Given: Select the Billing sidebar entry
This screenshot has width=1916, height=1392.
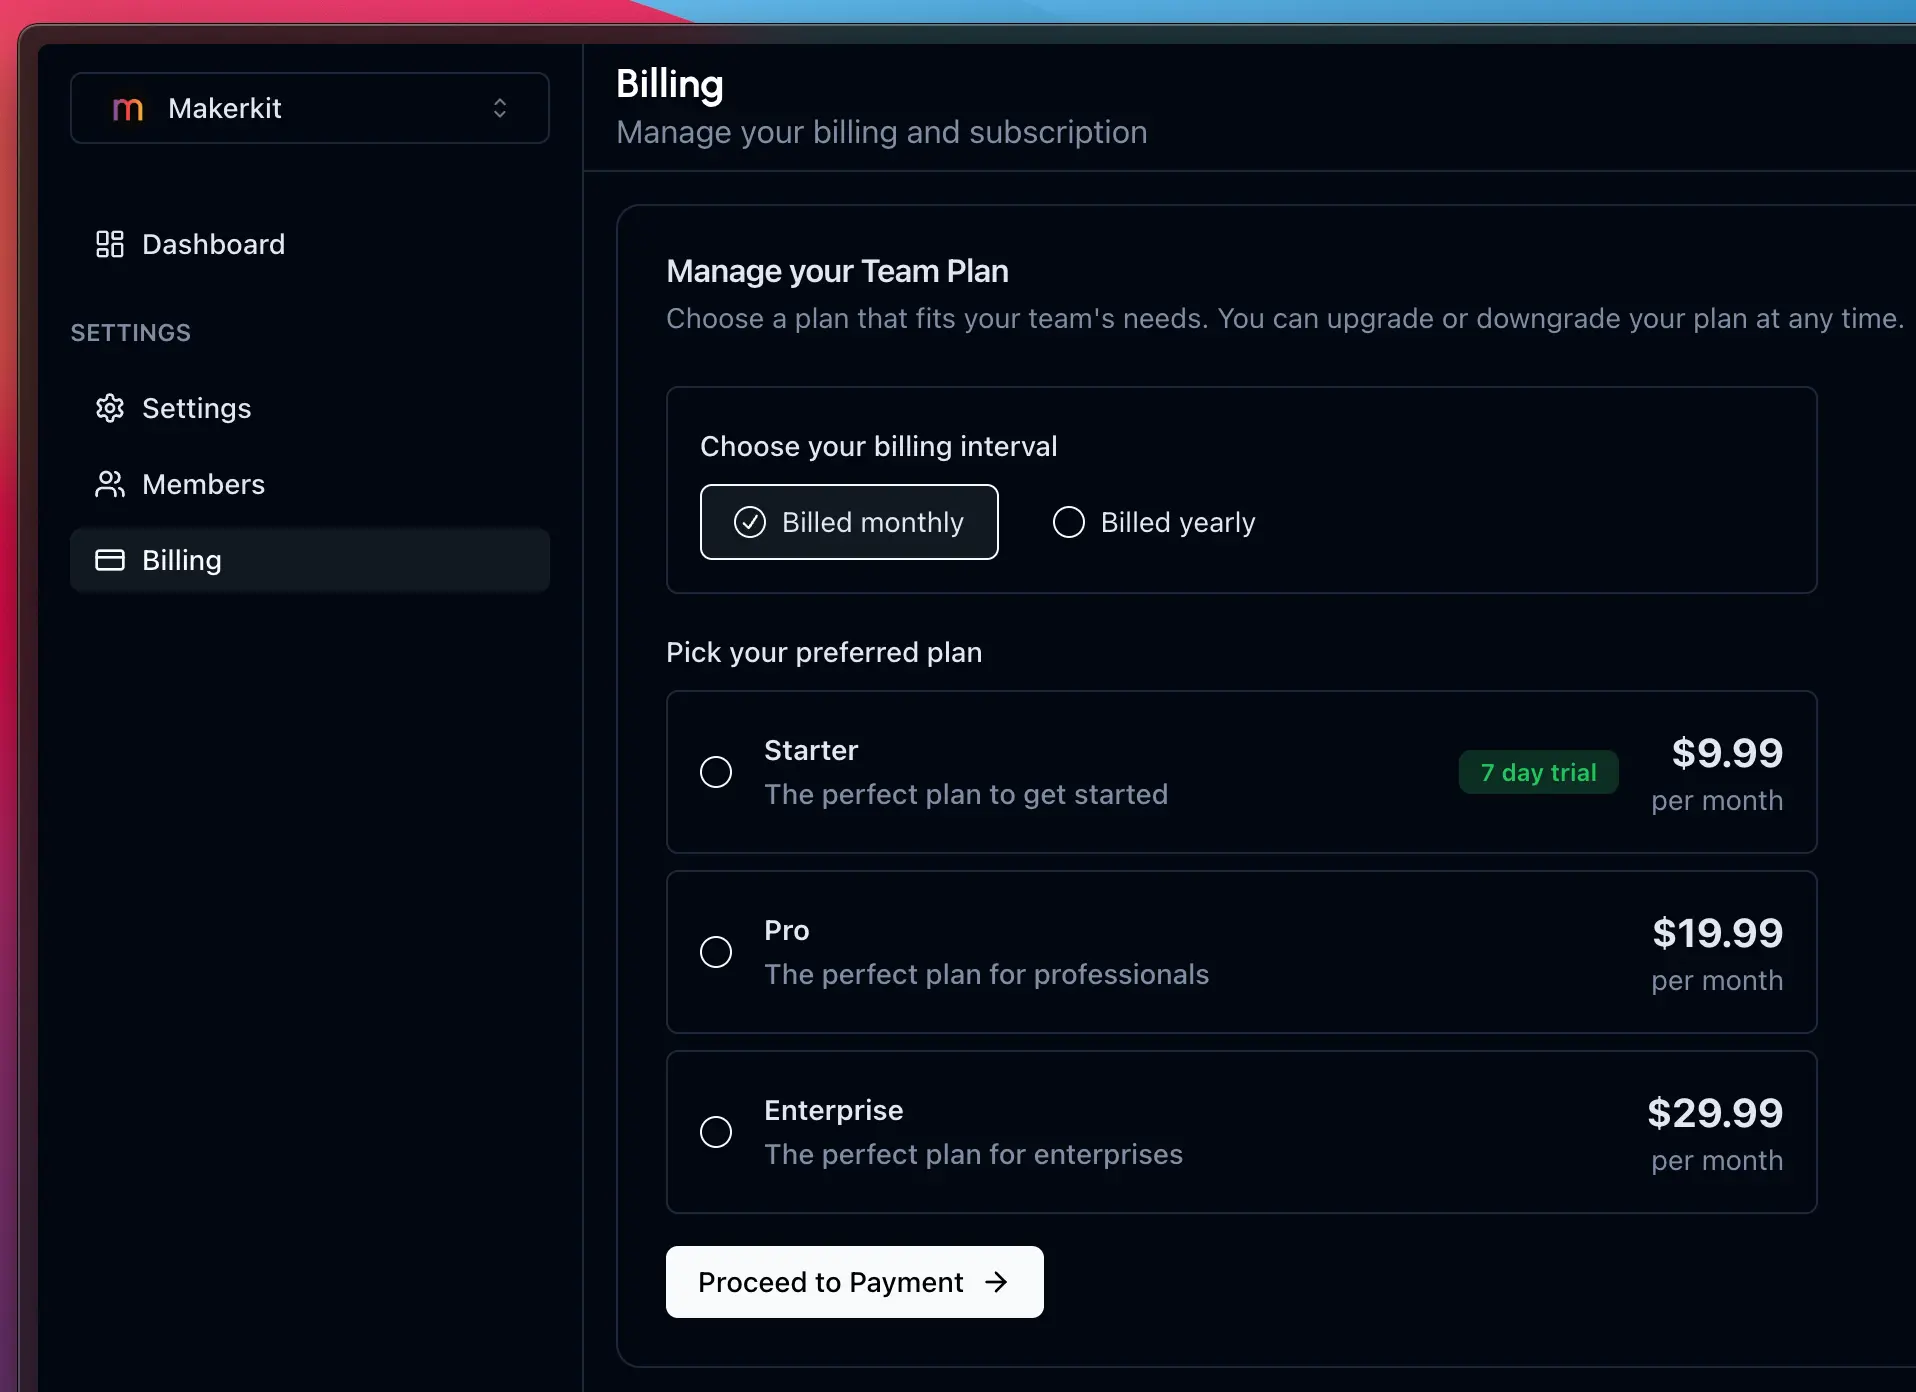Looking at the screenshot, I should [181, 560].
